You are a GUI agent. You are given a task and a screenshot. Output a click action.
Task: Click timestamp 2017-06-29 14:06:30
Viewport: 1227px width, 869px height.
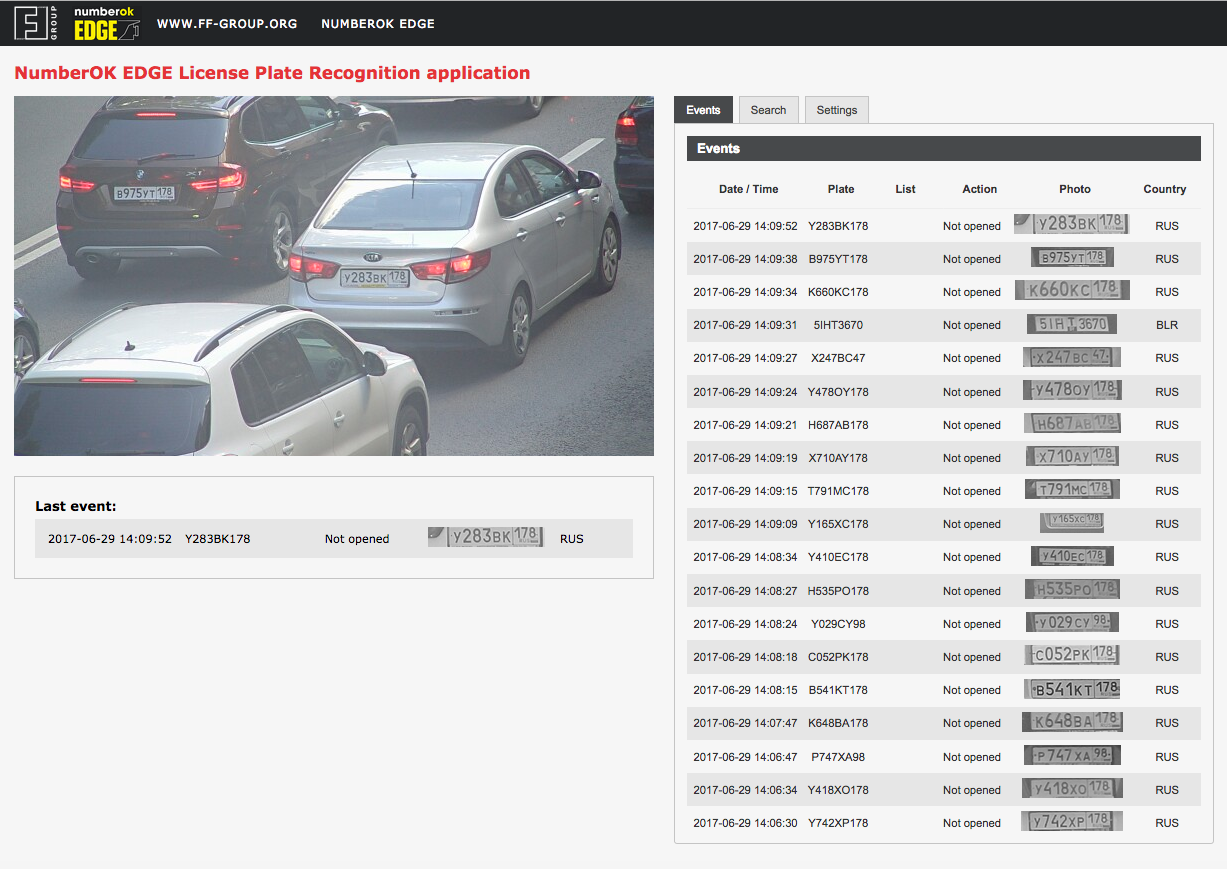[x=745, y=823]
